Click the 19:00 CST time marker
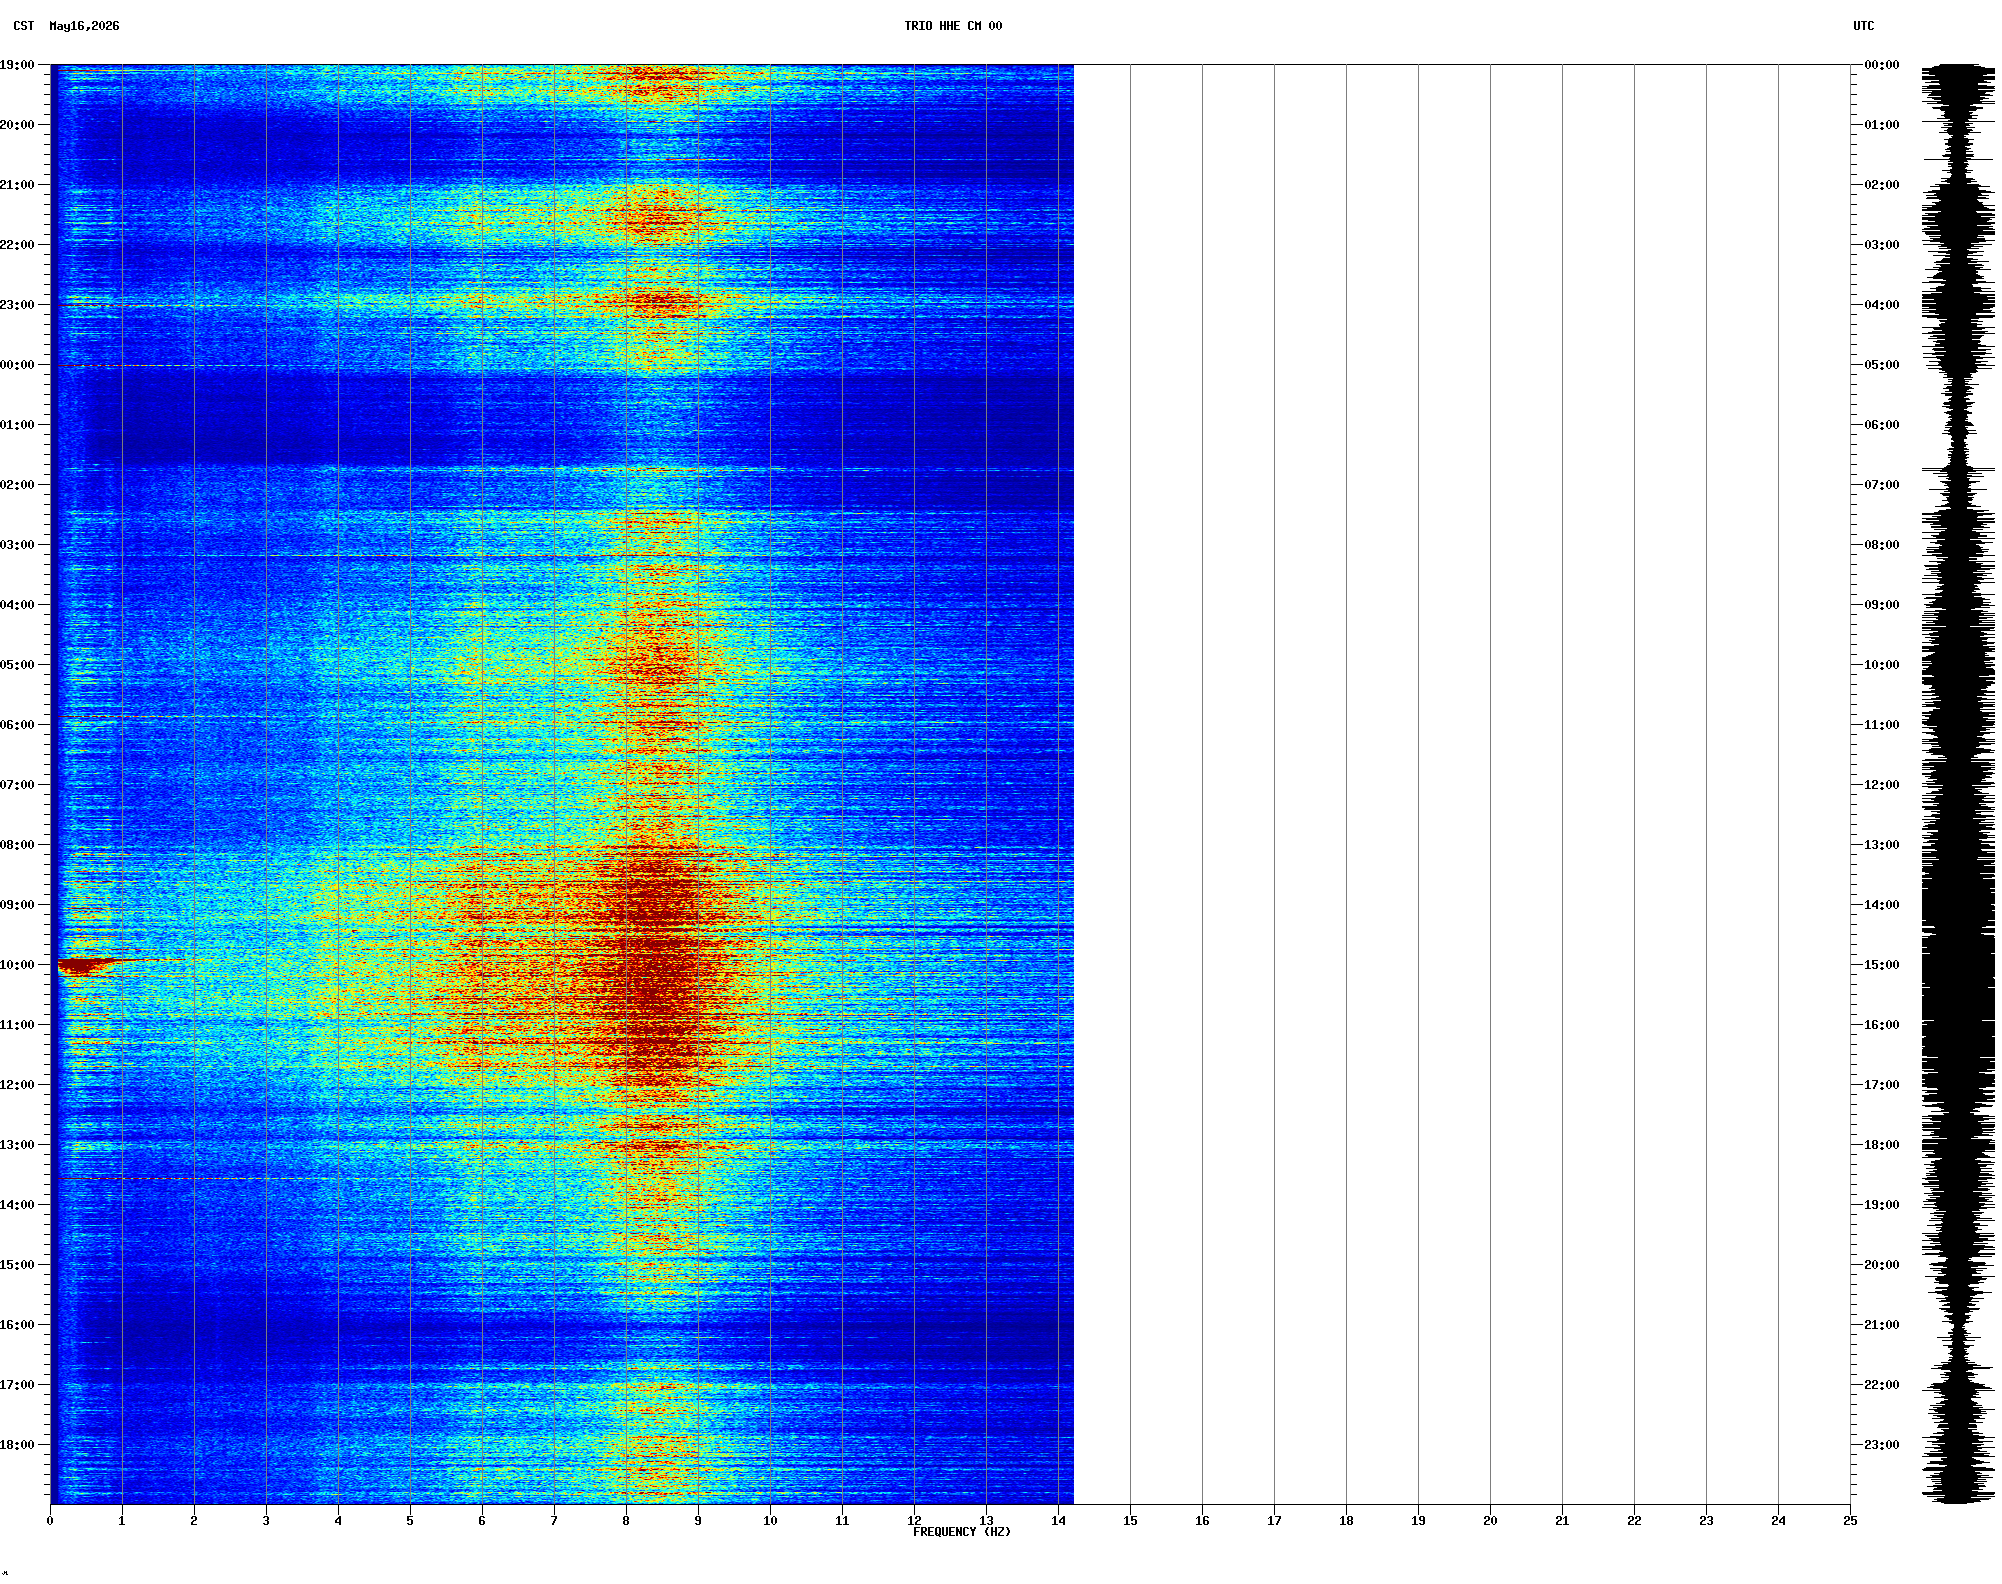Viewport: 2002px width, 1584px height. coord(17,65)
